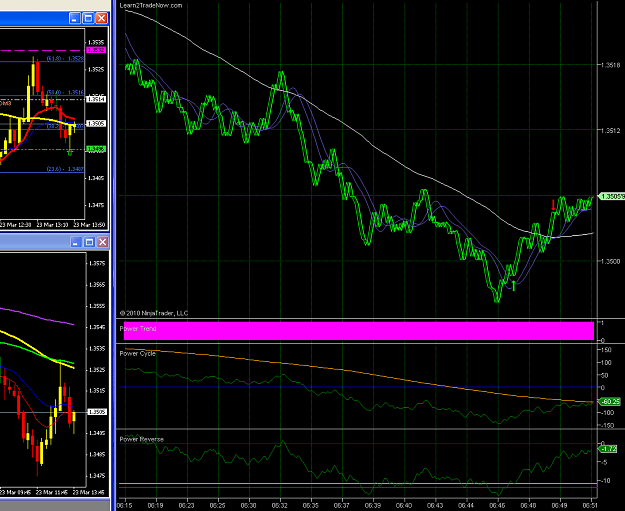This screenshot has width=625, height=511.
Task: Click the 1.3518 price axis label
Action: point(611,65)
